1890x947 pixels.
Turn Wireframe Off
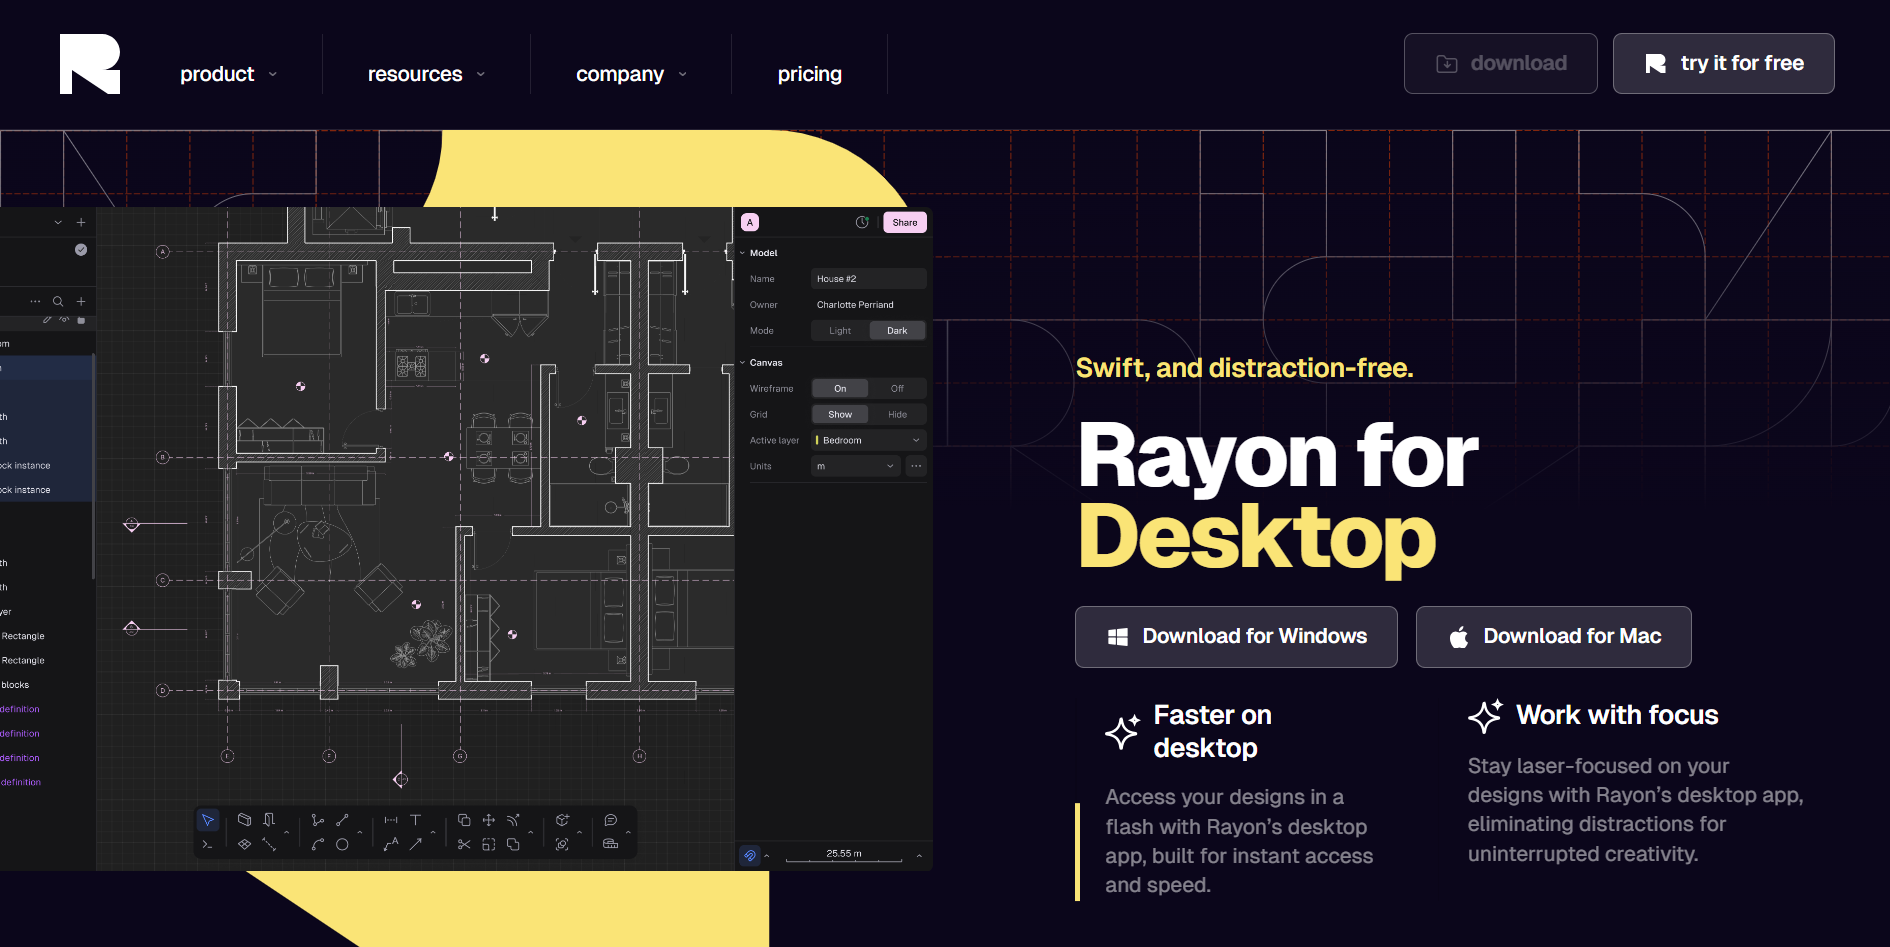[897, 389]
